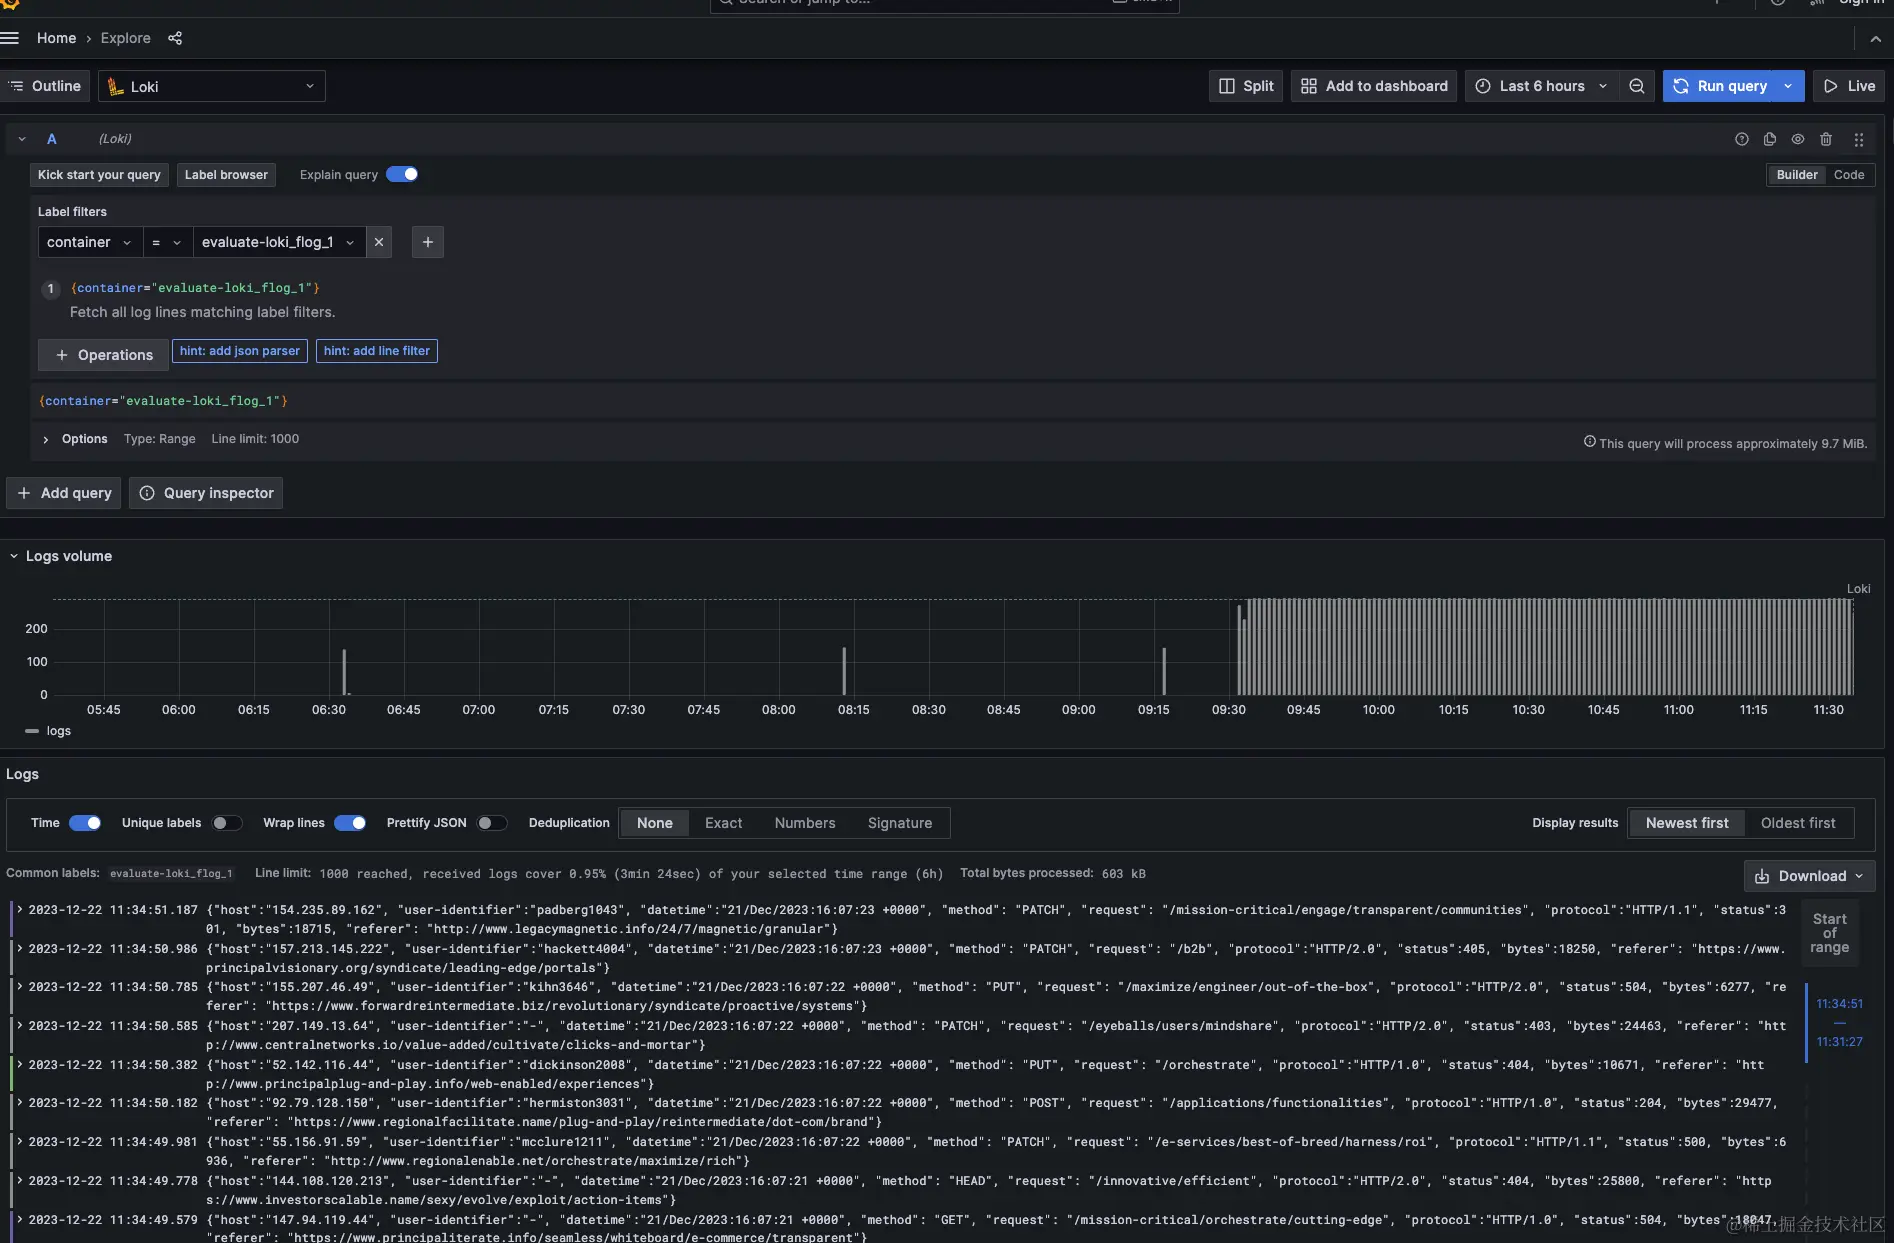Select Oldest first display order
The height and width of the screenshot is (1243, 1894).
pyautogui.click(x=1798, y=823)
